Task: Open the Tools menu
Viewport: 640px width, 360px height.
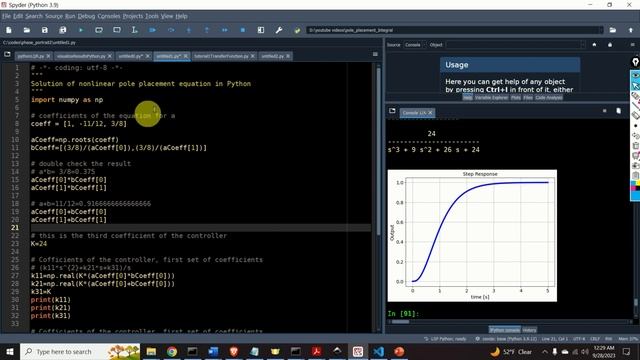Action: tap(152, 16)
